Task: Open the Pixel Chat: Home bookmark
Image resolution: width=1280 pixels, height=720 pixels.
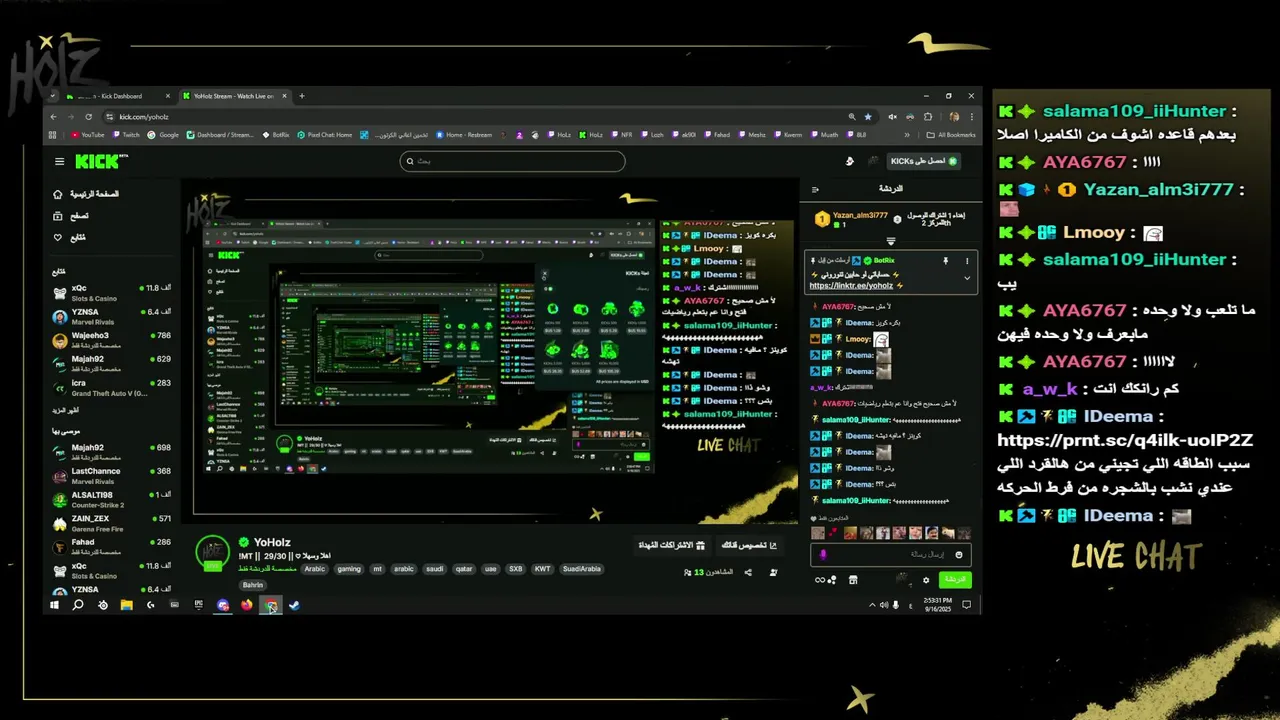Action: coord(324,135)
